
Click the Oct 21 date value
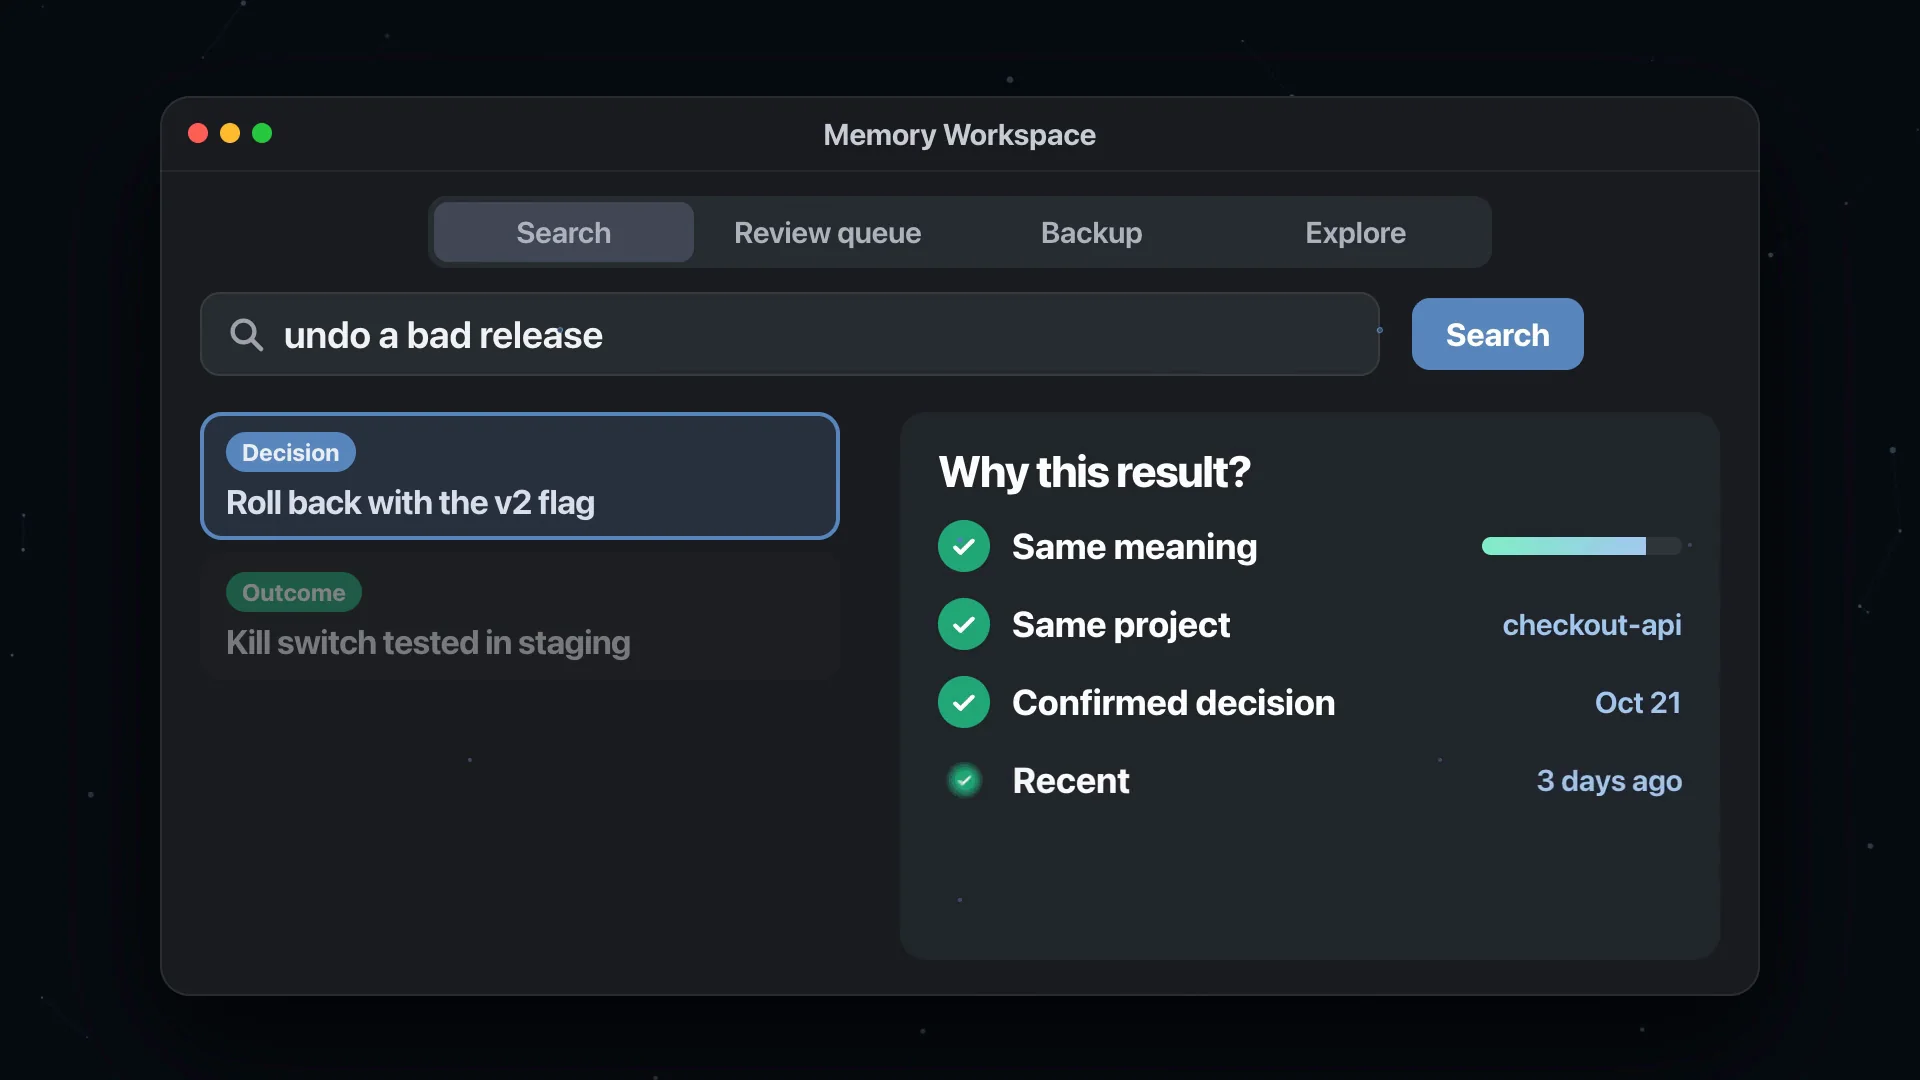pos(1638,703)
